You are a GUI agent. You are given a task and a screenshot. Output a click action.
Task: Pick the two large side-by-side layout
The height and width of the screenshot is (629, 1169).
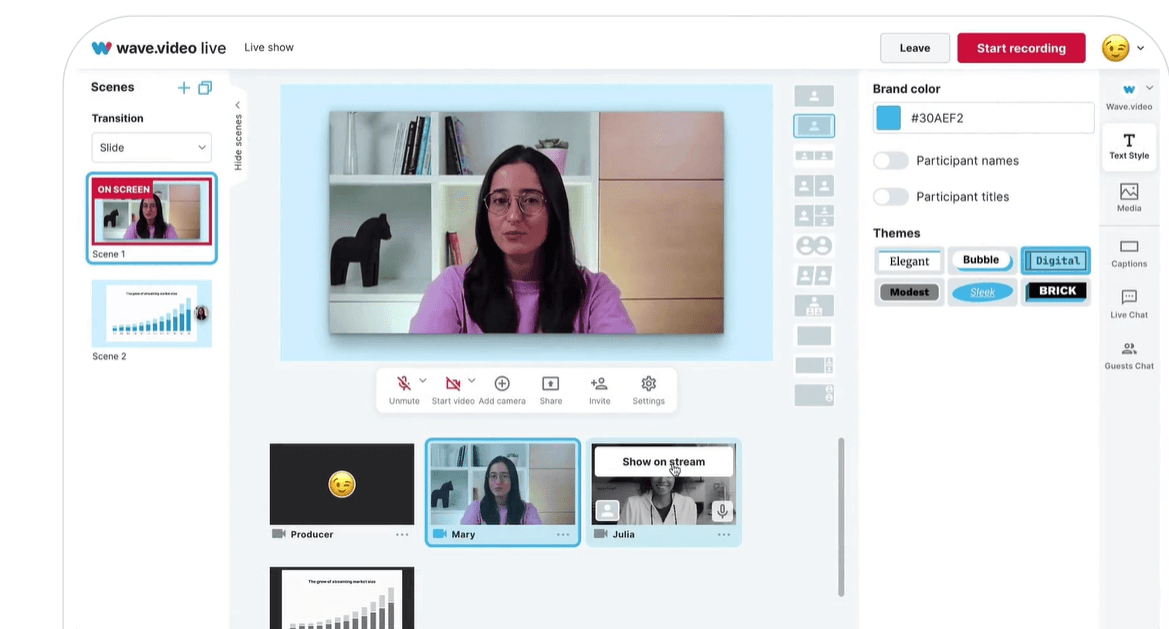pos(814,186)
